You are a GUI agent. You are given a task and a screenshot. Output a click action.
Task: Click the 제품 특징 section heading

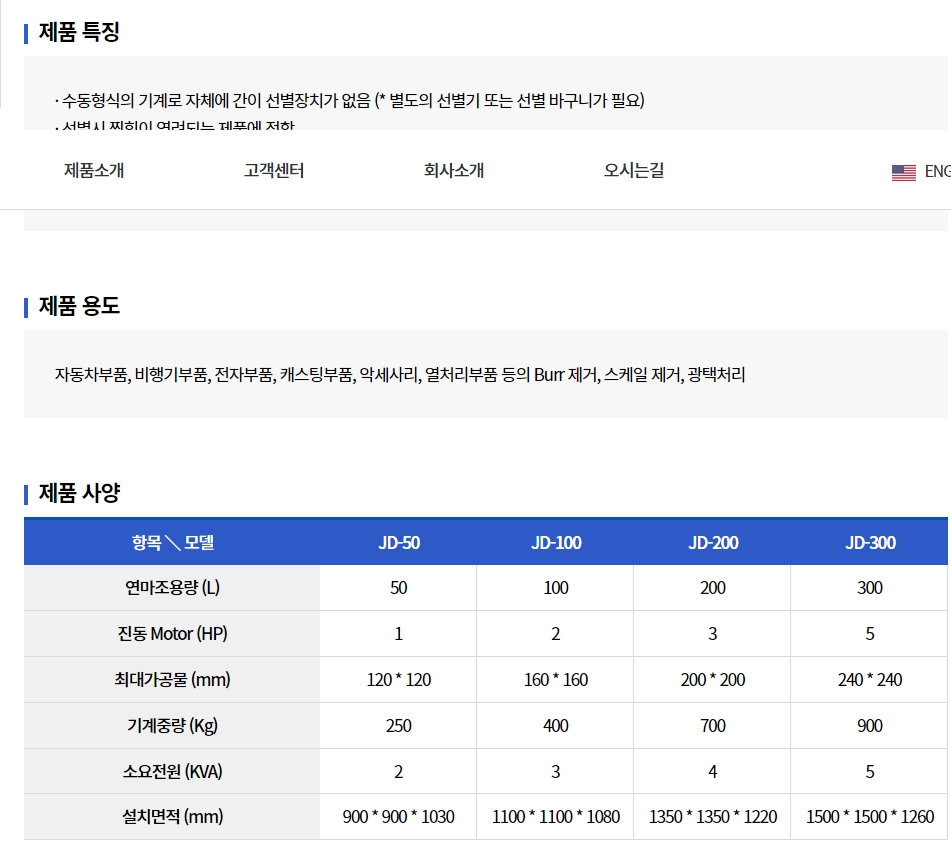coord(79,32)
